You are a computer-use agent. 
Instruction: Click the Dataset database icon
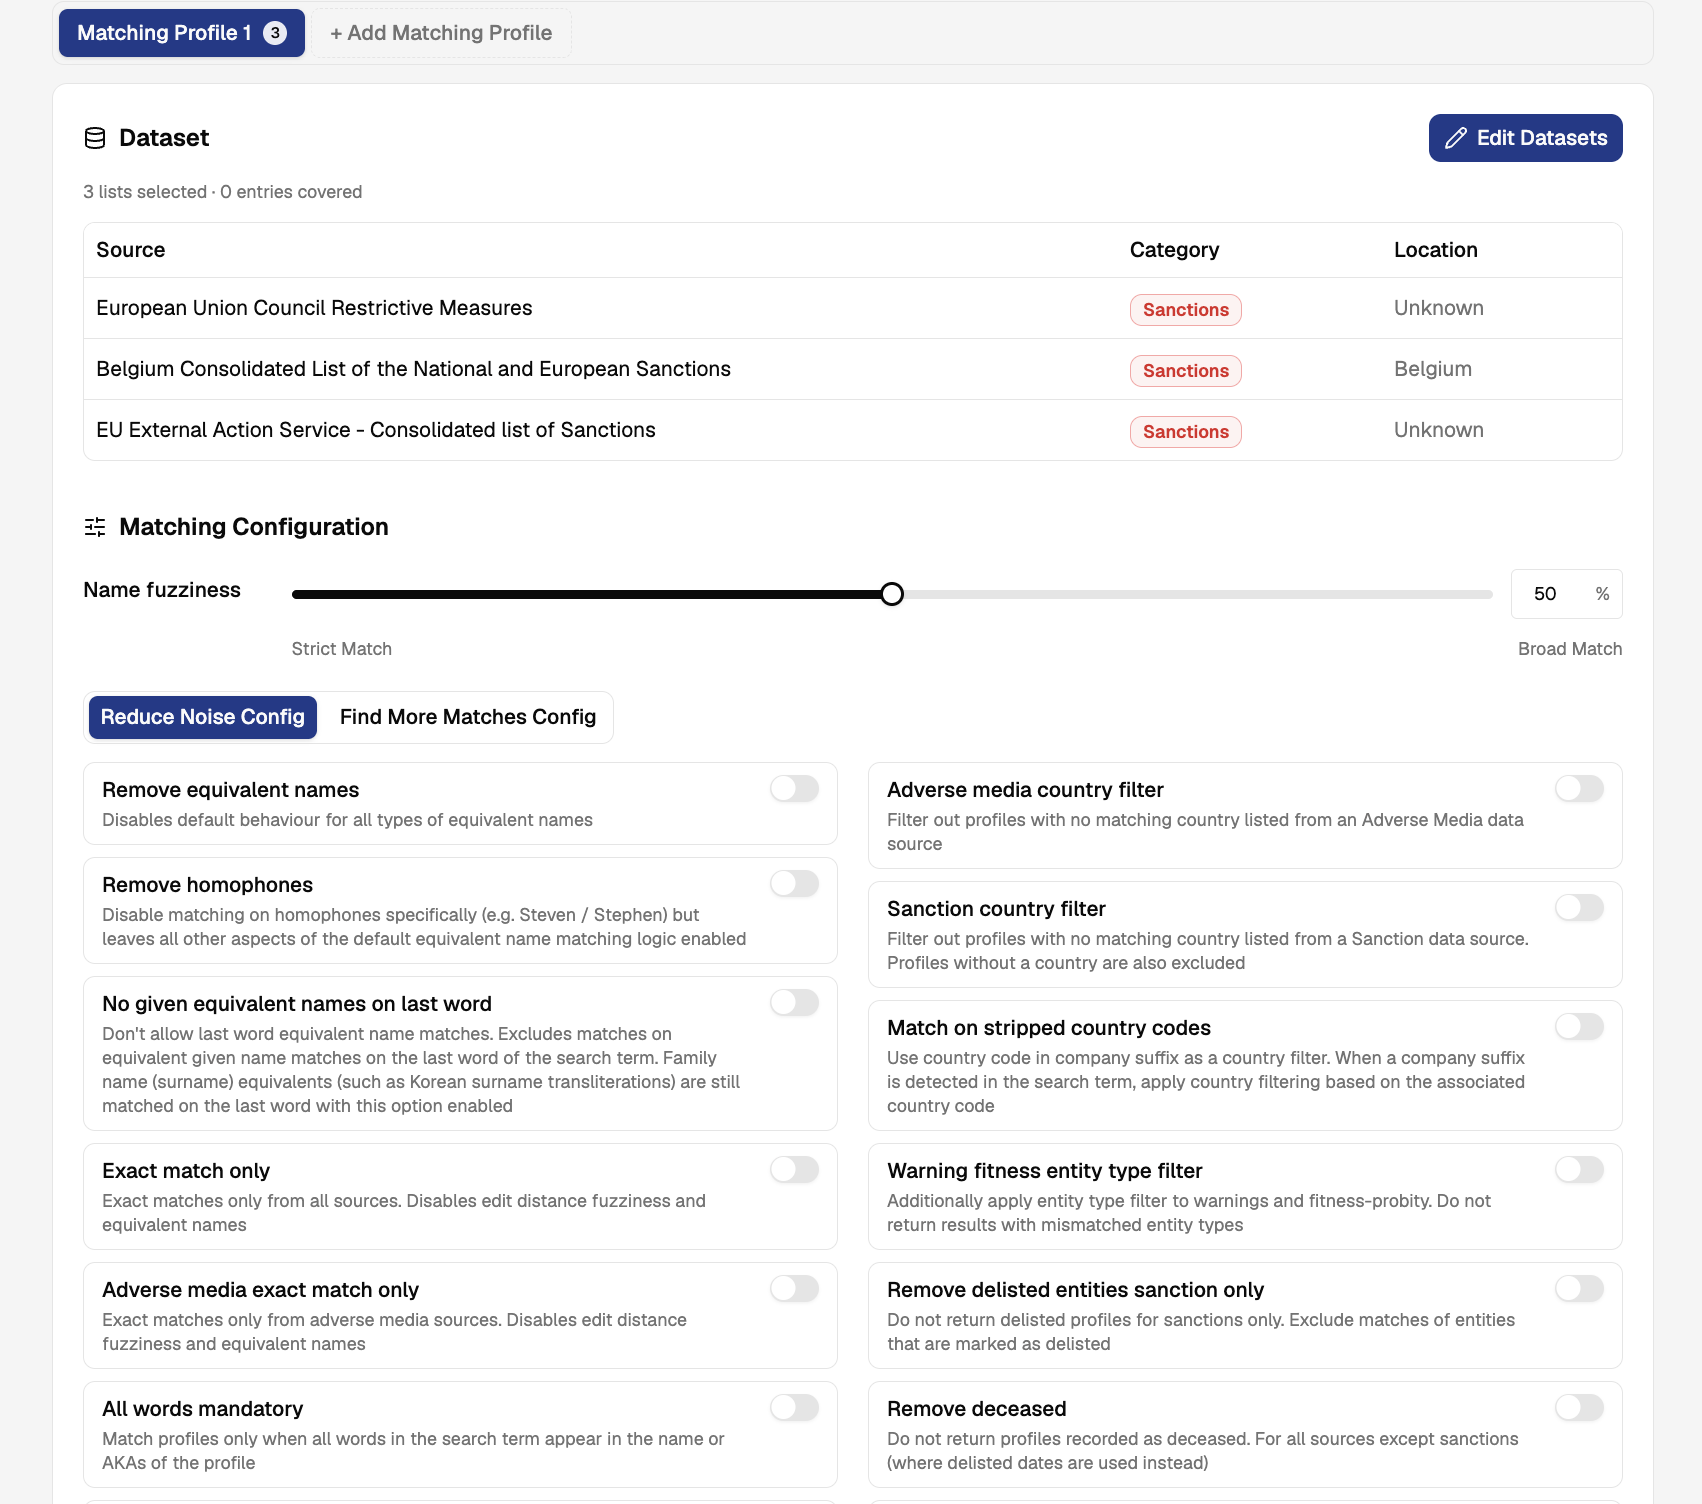coord(95,138)
